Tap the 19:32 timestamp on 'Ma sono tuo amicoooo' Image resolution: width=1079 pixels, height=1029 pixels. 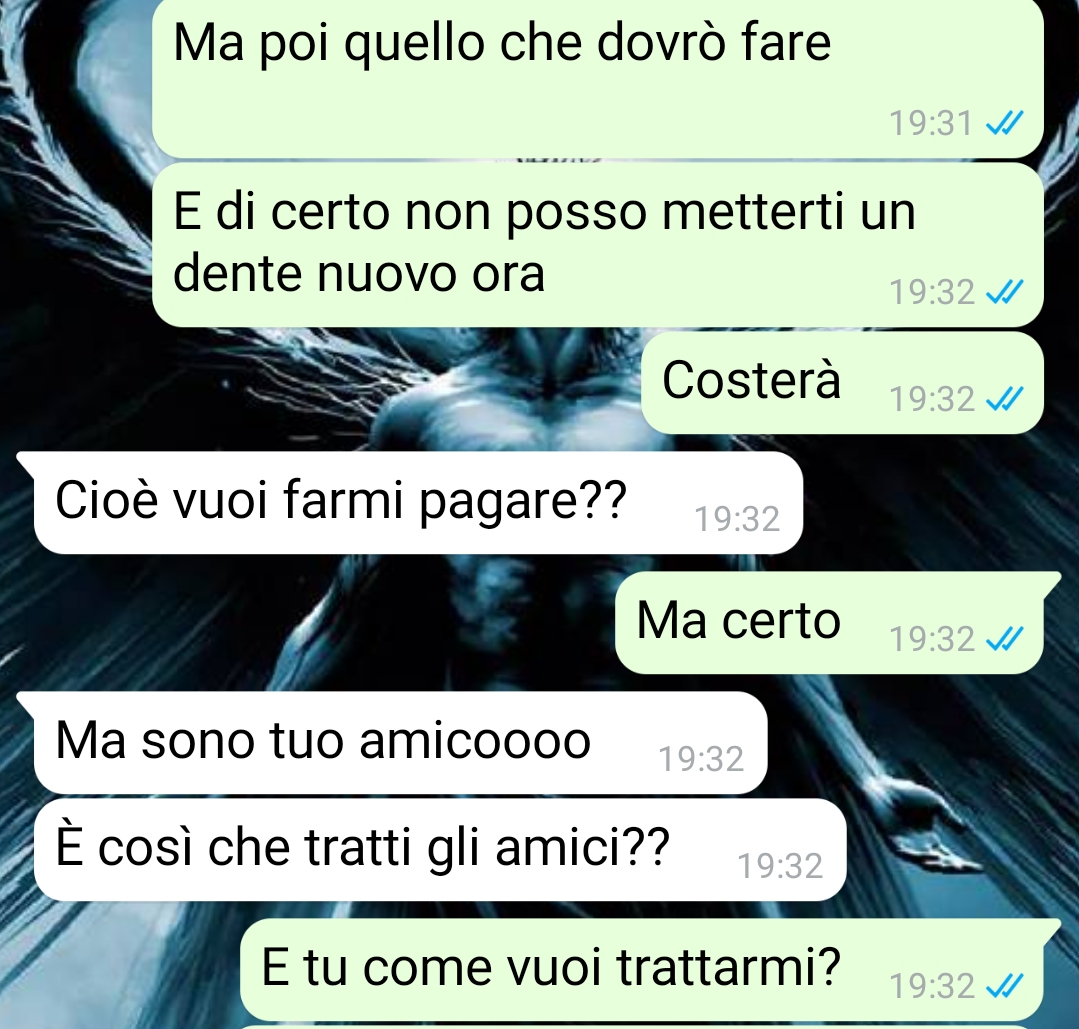[x=701, y=759]
